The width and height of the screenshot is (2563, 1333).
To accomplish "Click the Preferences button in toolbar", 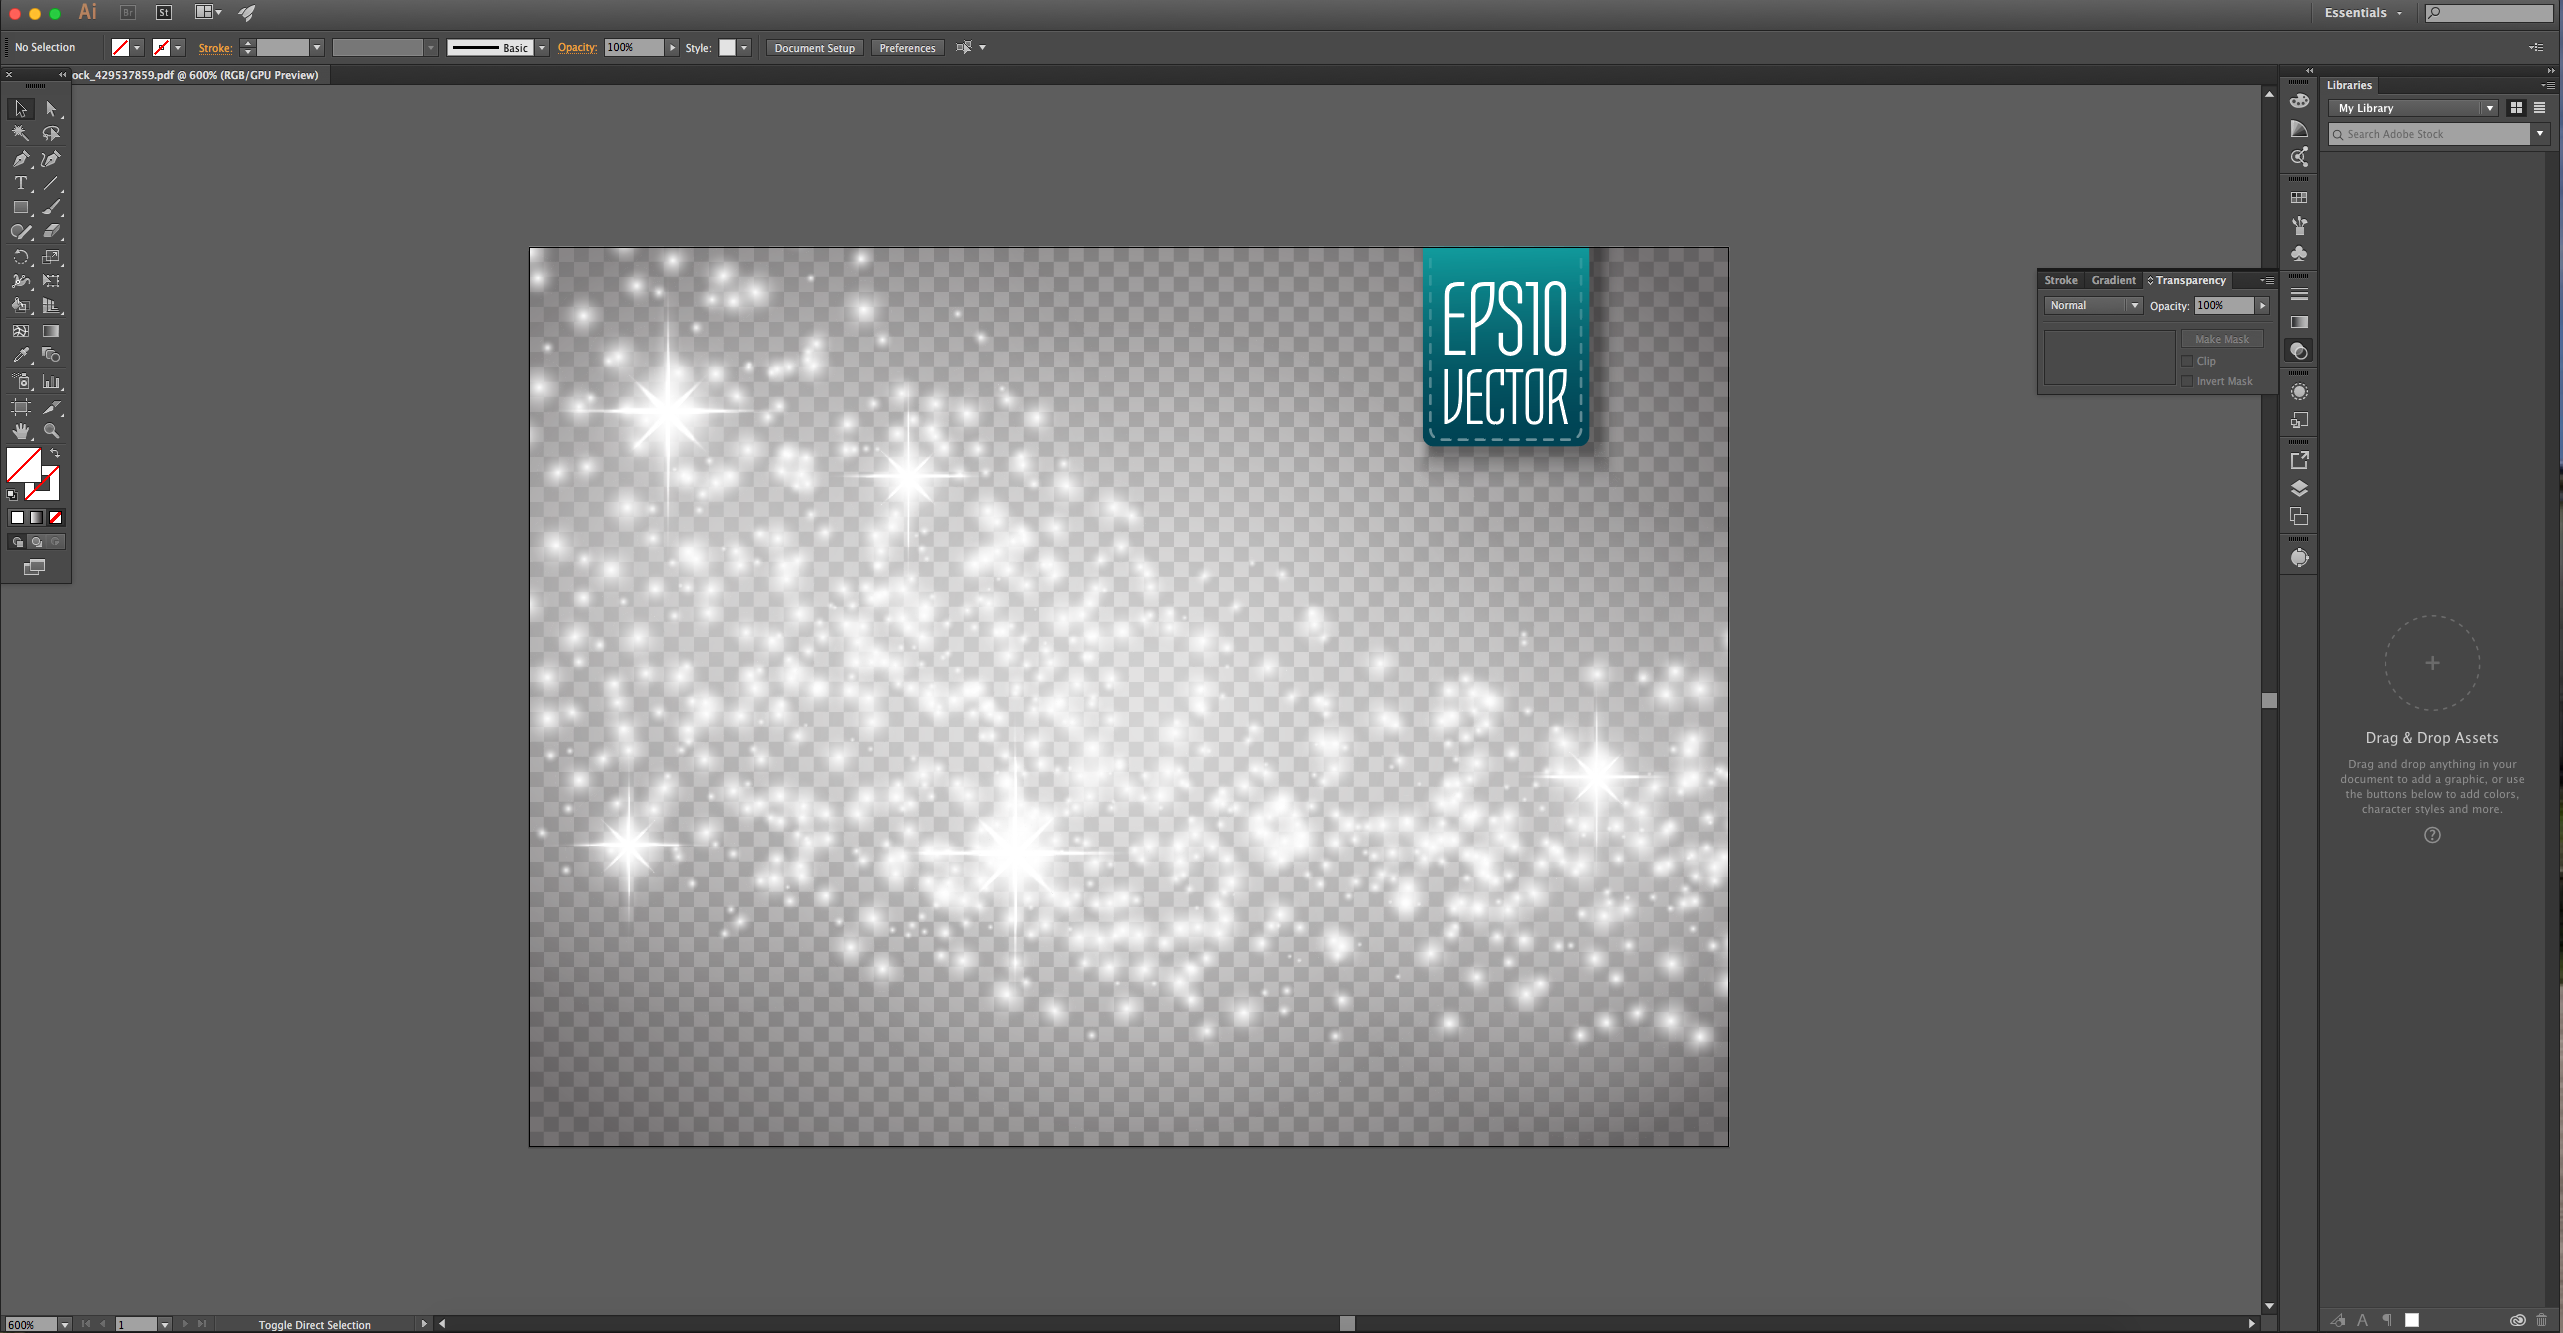I will (909, 47).
